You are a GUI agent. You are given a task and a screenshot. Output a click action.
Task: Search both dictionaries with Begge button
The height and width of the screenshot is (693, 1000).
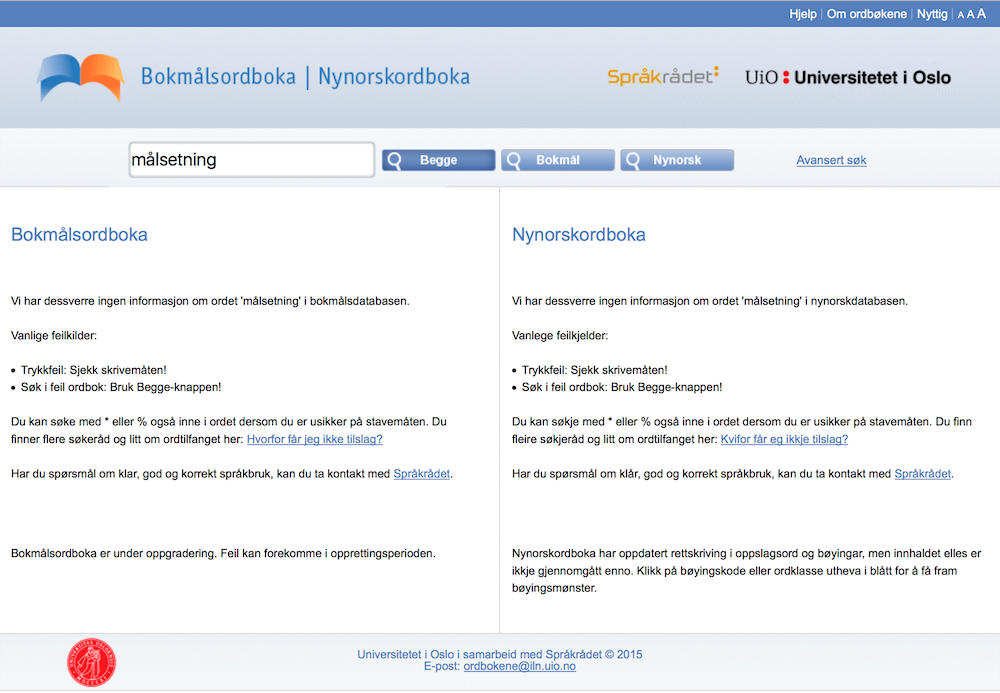point(438,160)
